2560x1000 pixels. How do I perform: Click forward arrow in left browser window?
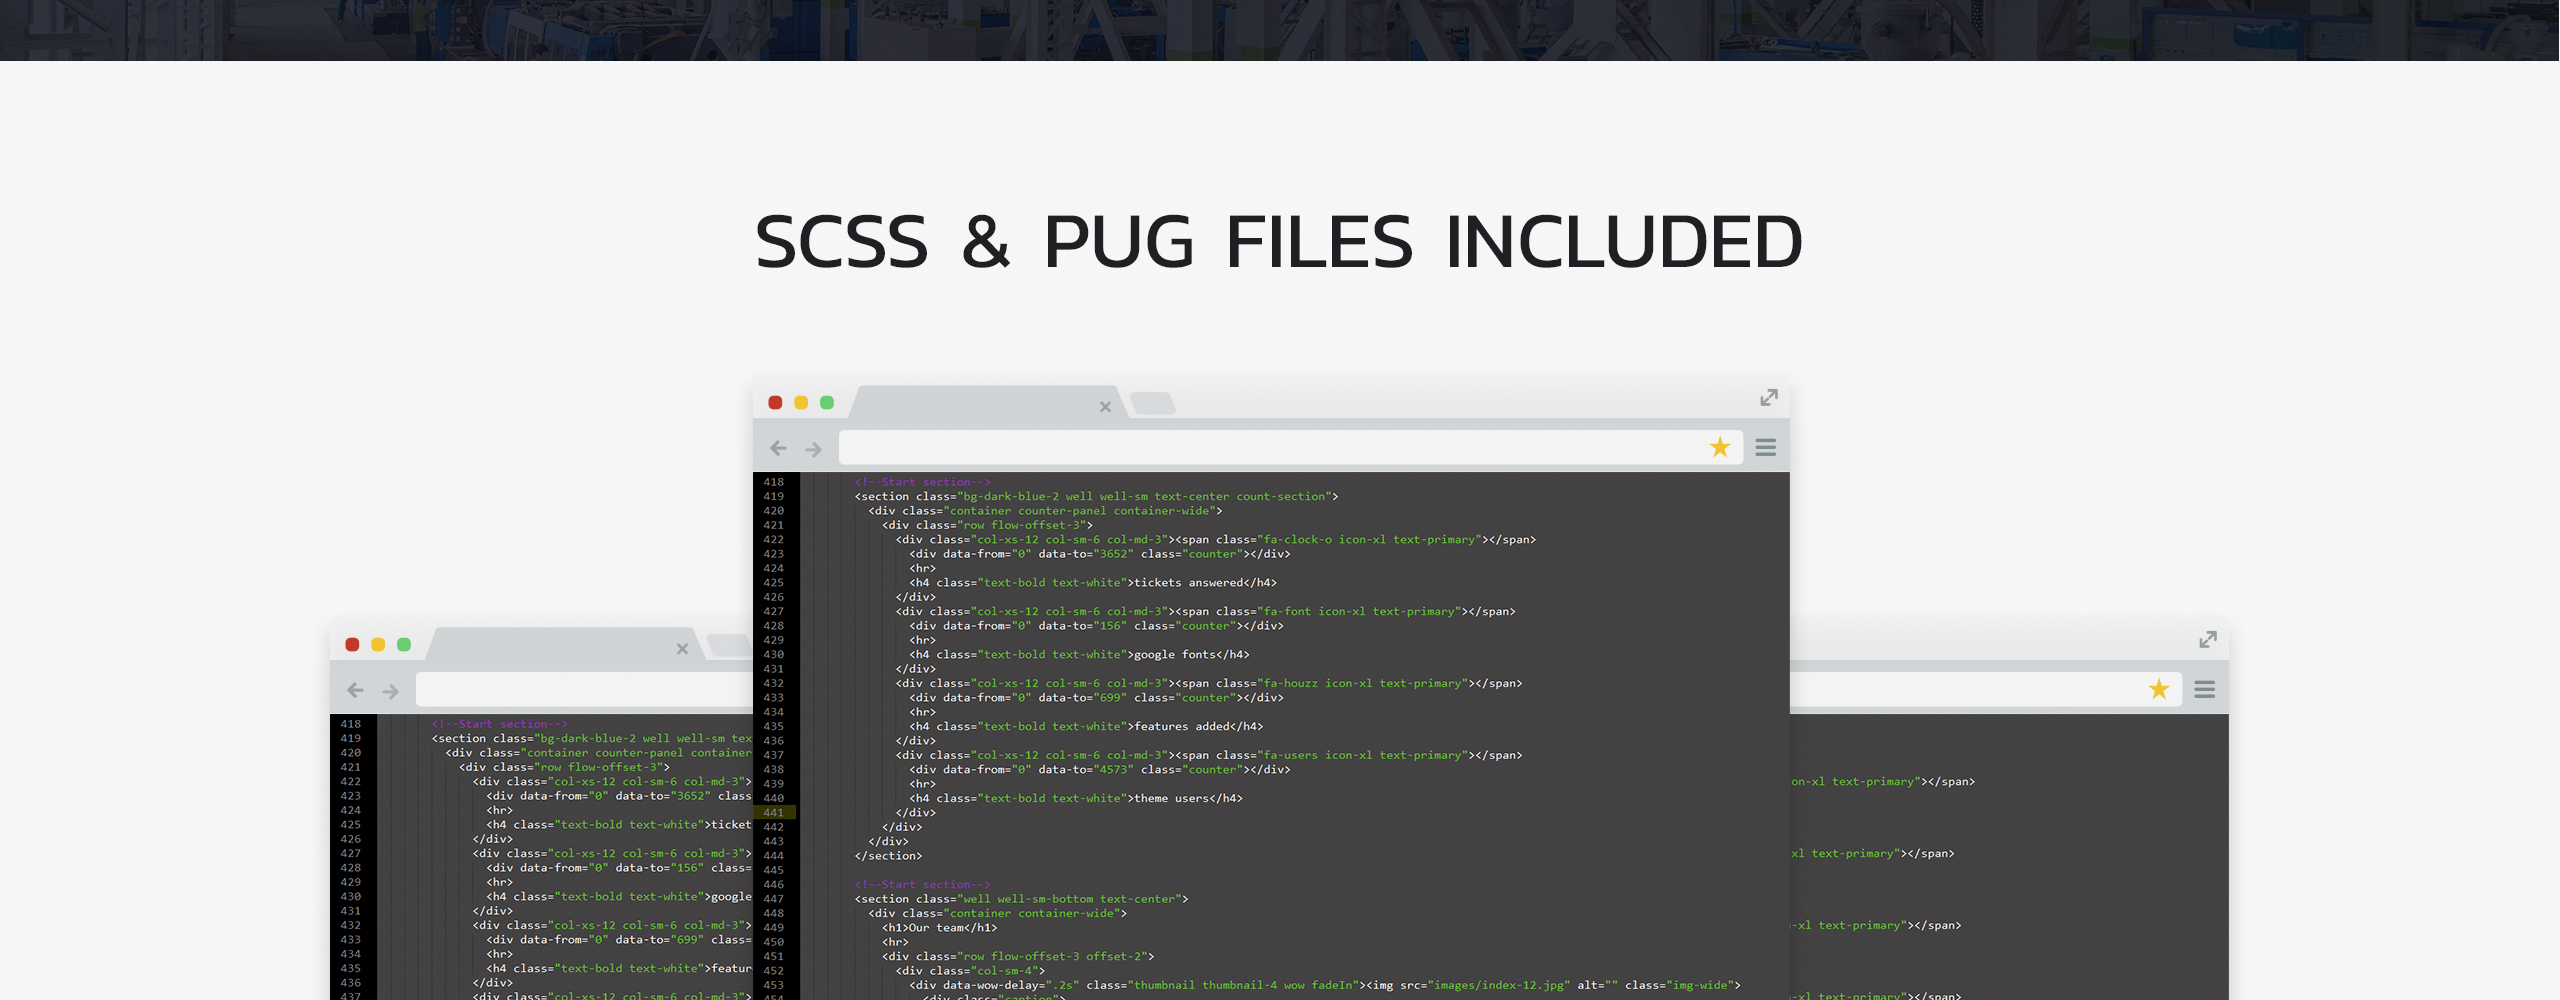click(391, 692)
